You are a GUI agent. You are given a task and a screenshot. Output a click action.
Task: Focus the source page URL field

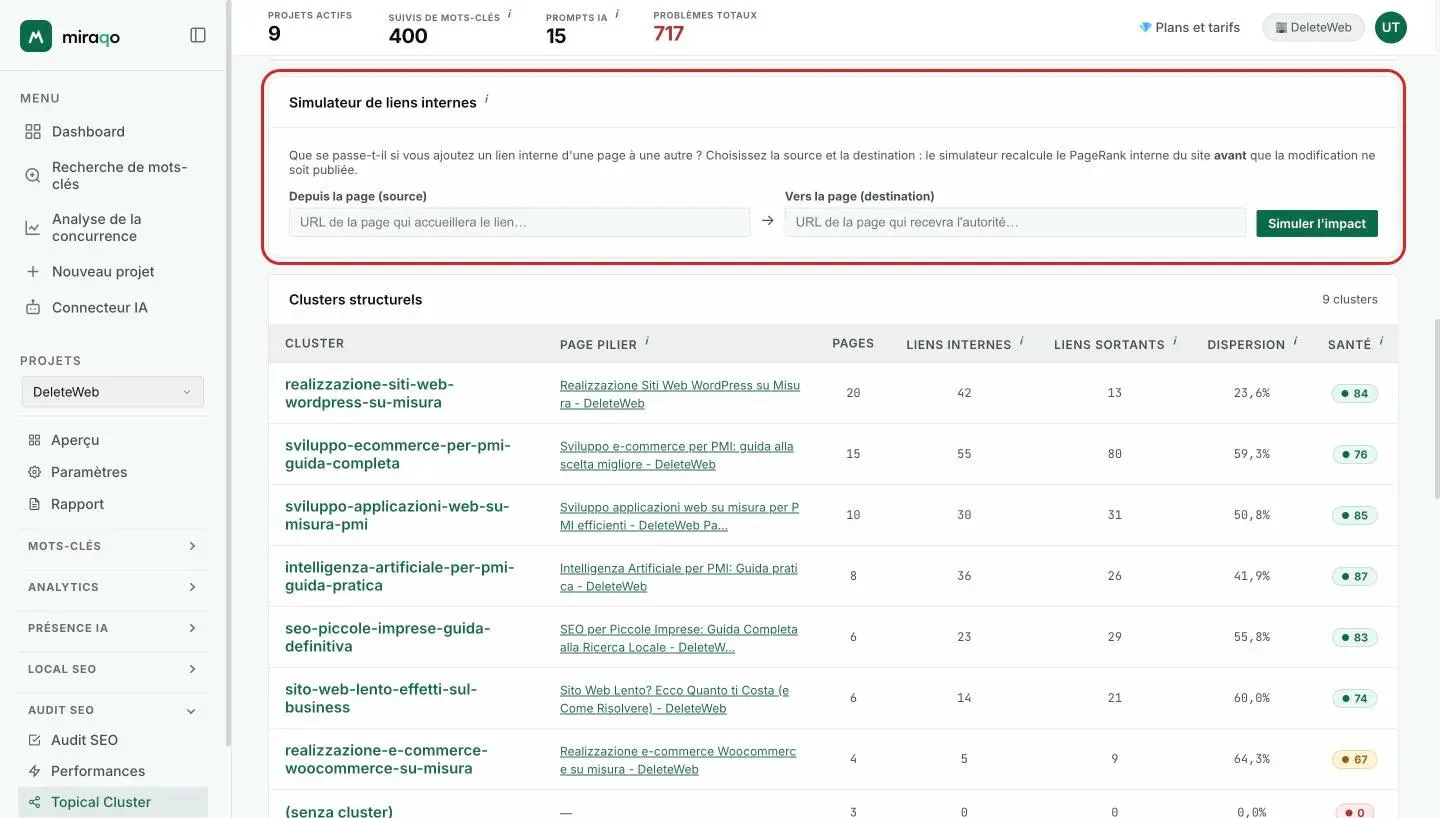click(519, 222)
